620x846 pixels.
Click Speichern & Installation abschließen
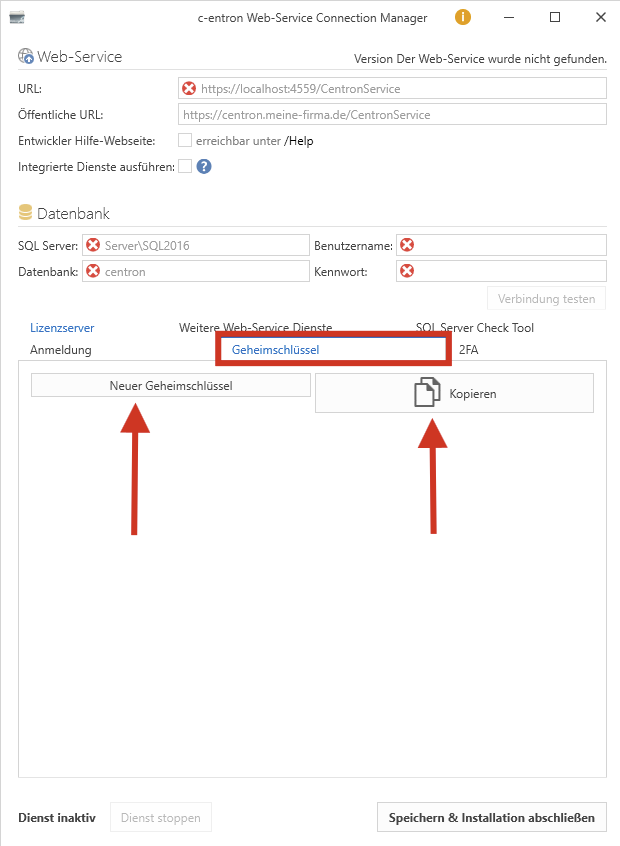pyautogui.click(x=491, y=817)
